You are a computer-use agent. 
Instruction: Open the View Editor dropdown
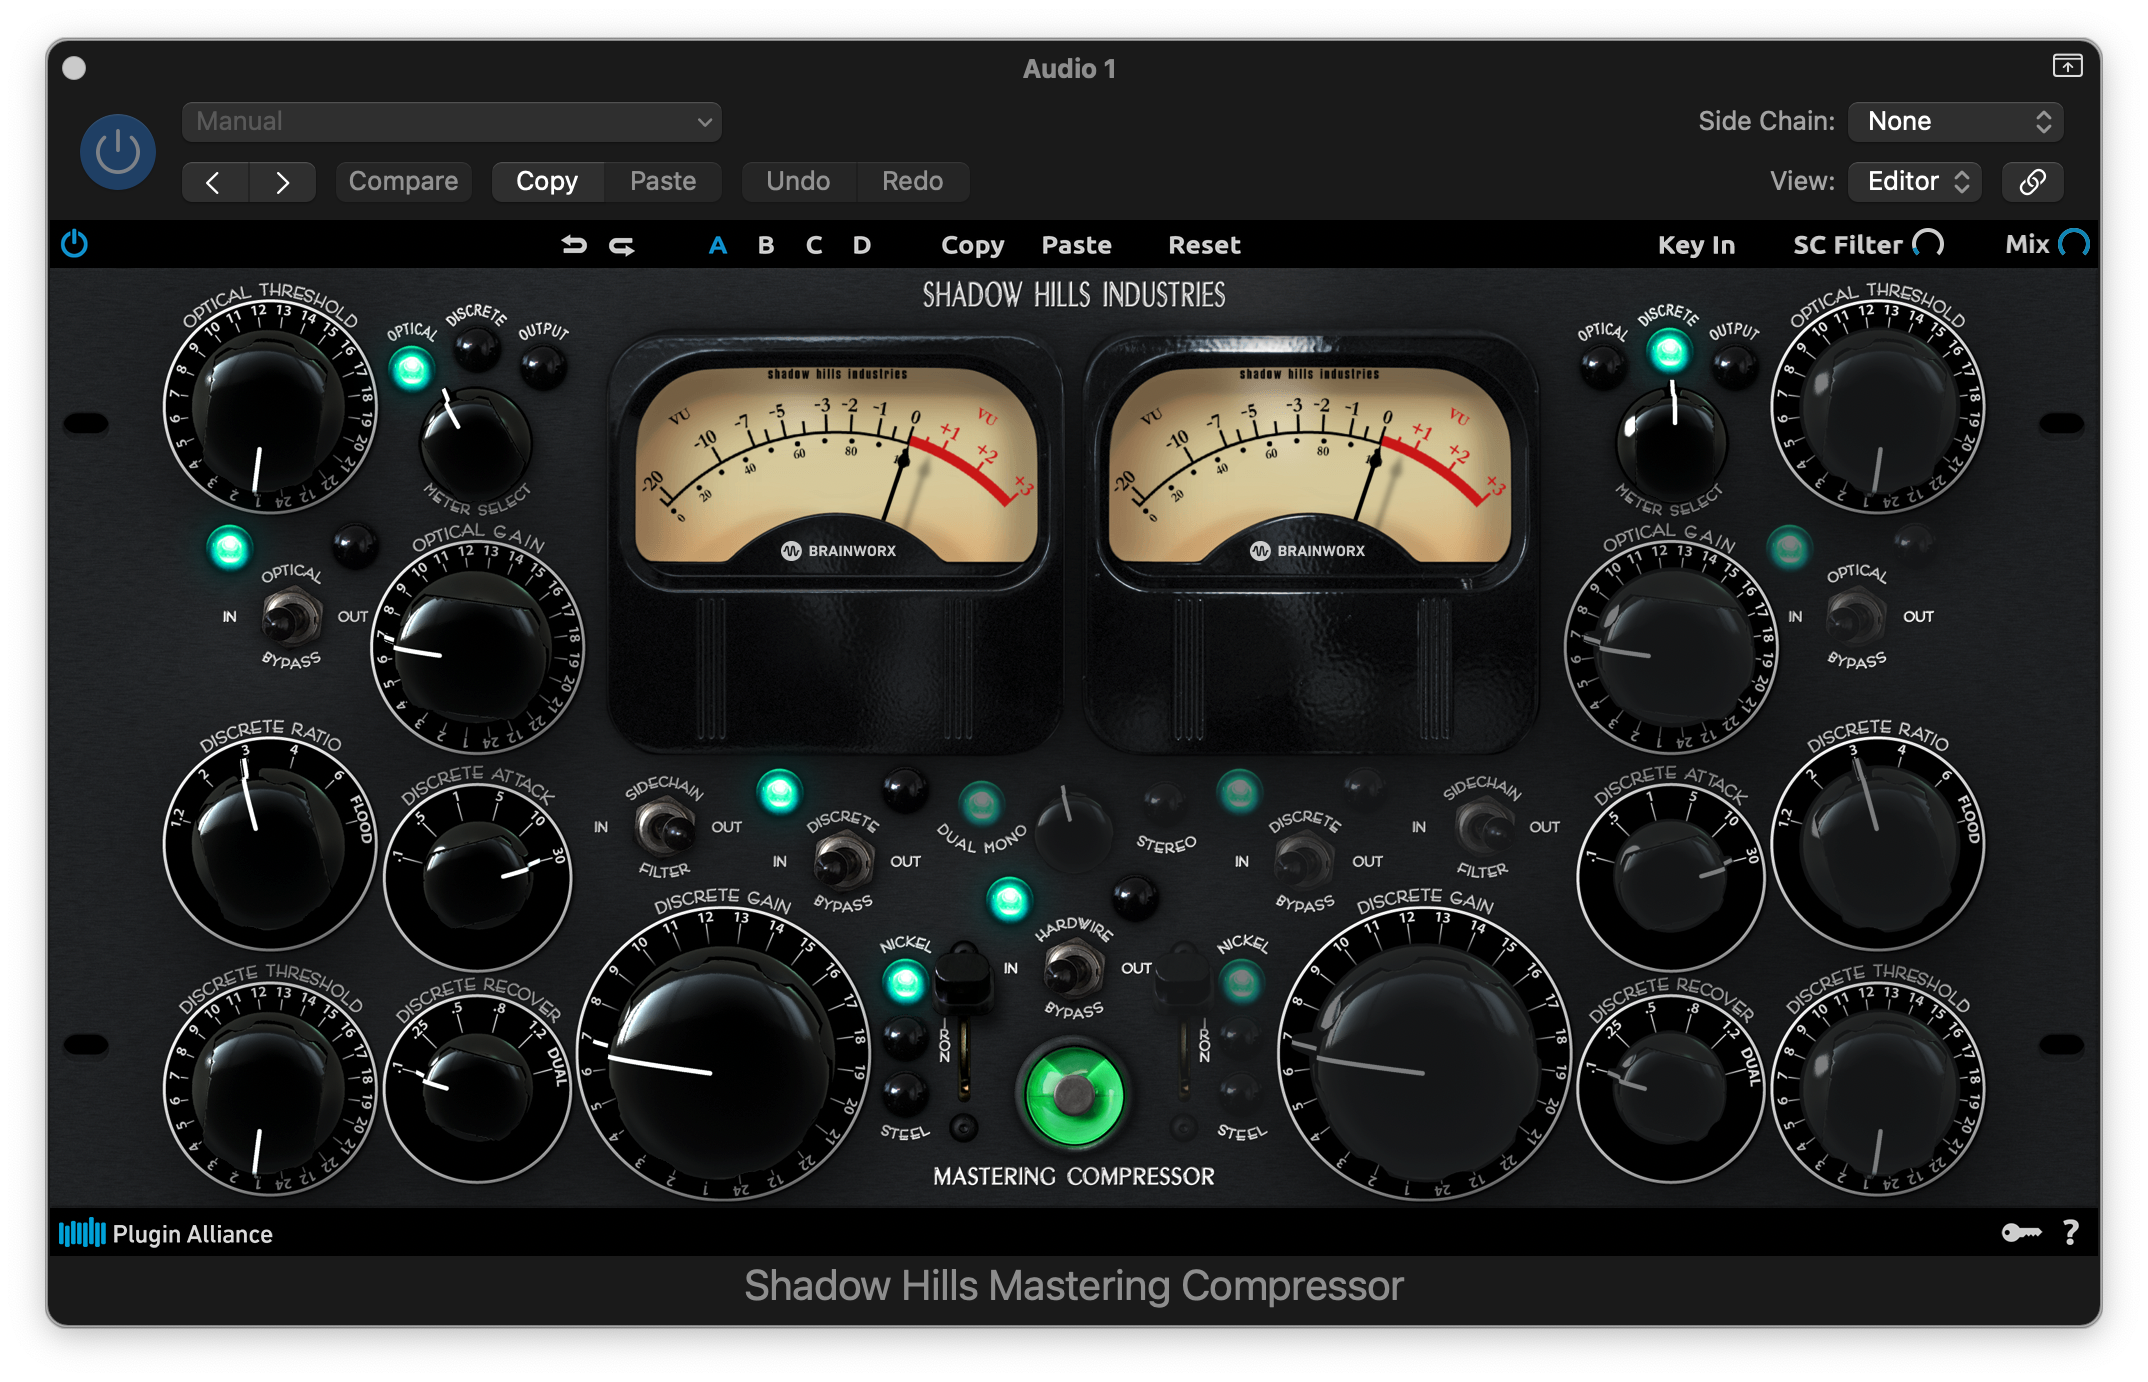pos(1913,181)
